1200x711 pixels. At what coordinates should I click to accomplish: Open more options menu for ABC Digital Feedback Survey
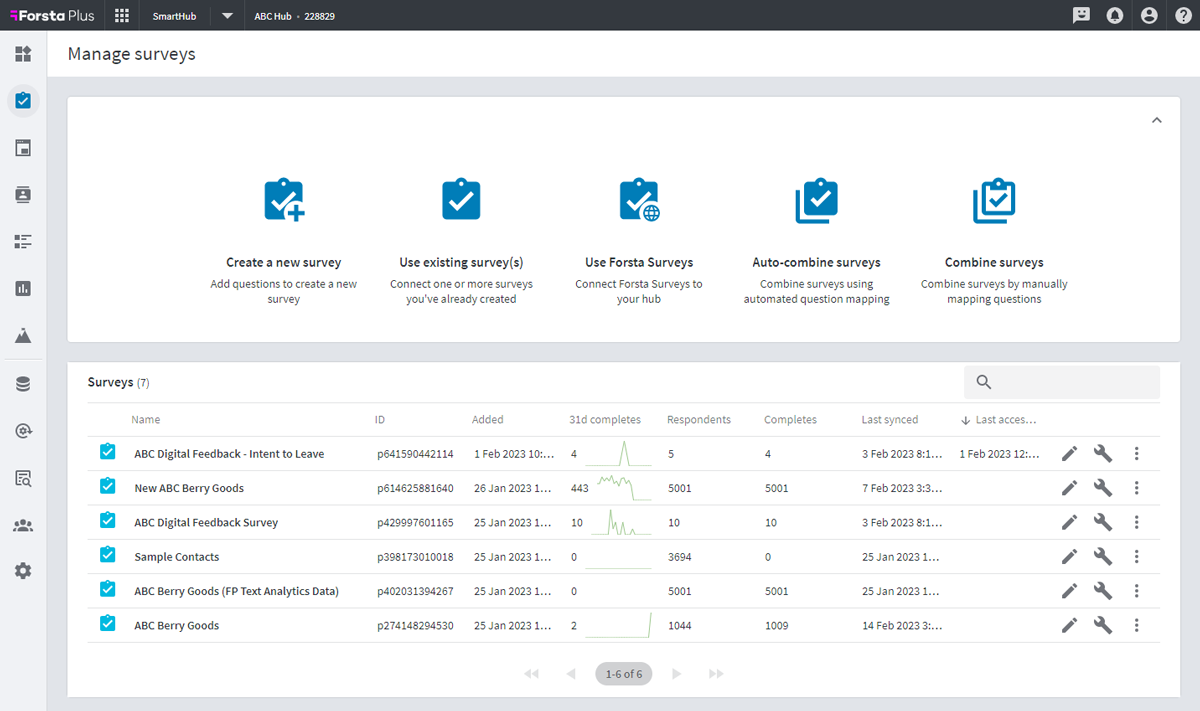pyautogui.click(x=1137, y=522)
